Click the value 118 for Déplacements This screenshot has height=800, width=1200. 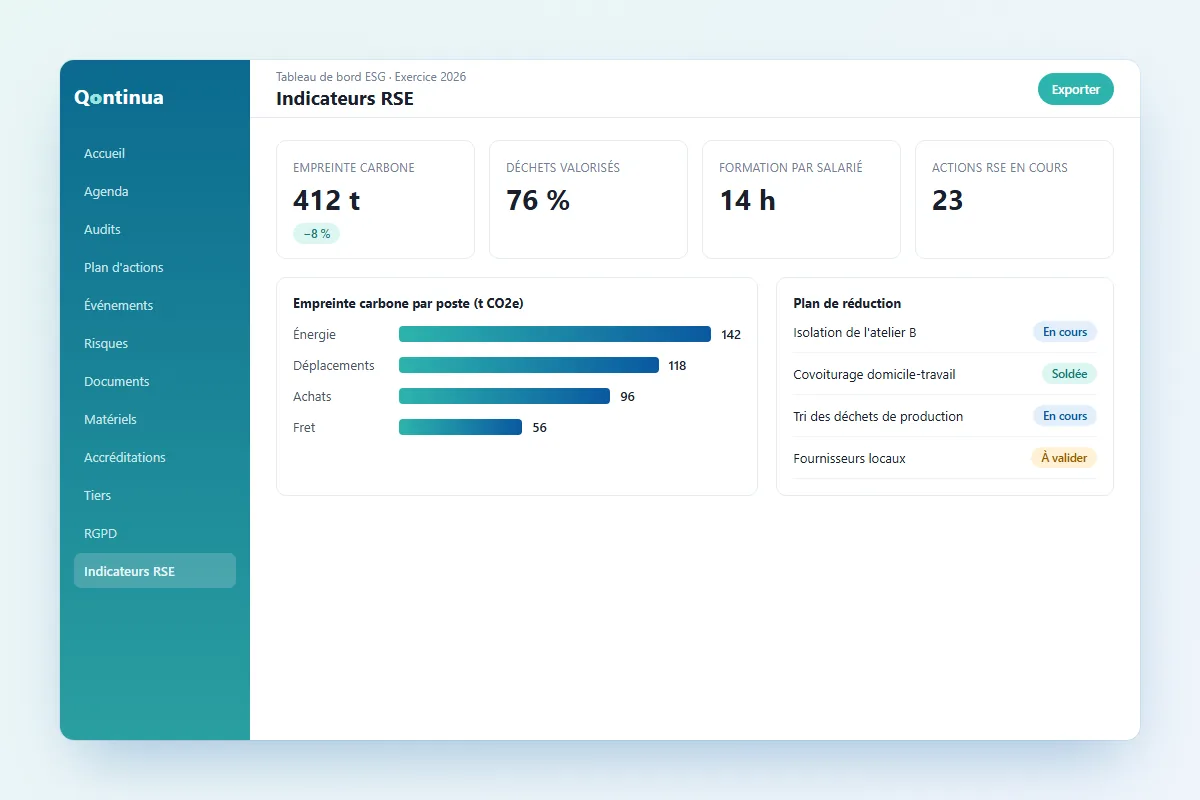pyautogui.click(x=677, y=366)
